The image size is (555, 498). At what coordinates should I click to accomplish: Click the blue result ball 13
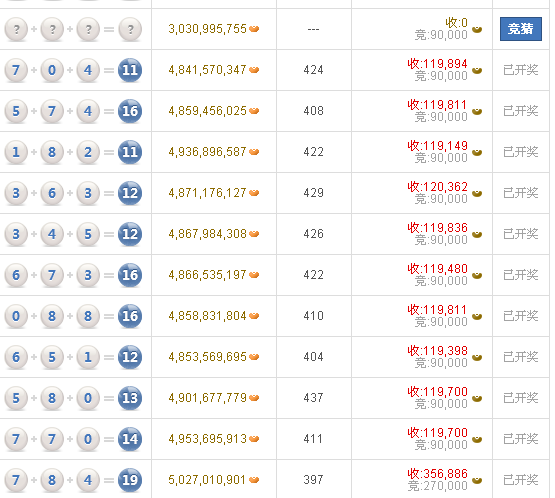point(130,398)
